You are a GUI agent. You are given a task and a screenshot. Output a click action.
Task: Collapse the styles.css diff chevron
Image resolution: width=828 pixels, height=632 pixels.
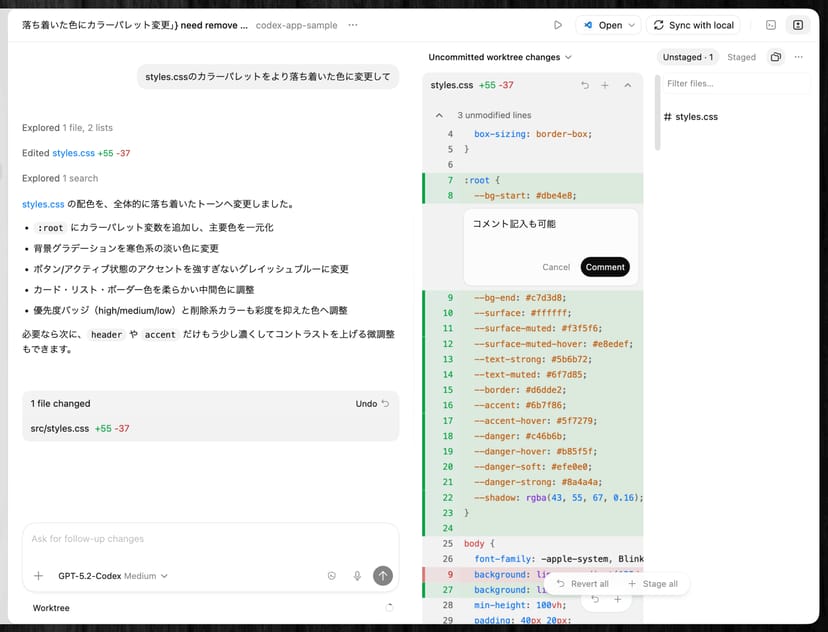[627, 86]
